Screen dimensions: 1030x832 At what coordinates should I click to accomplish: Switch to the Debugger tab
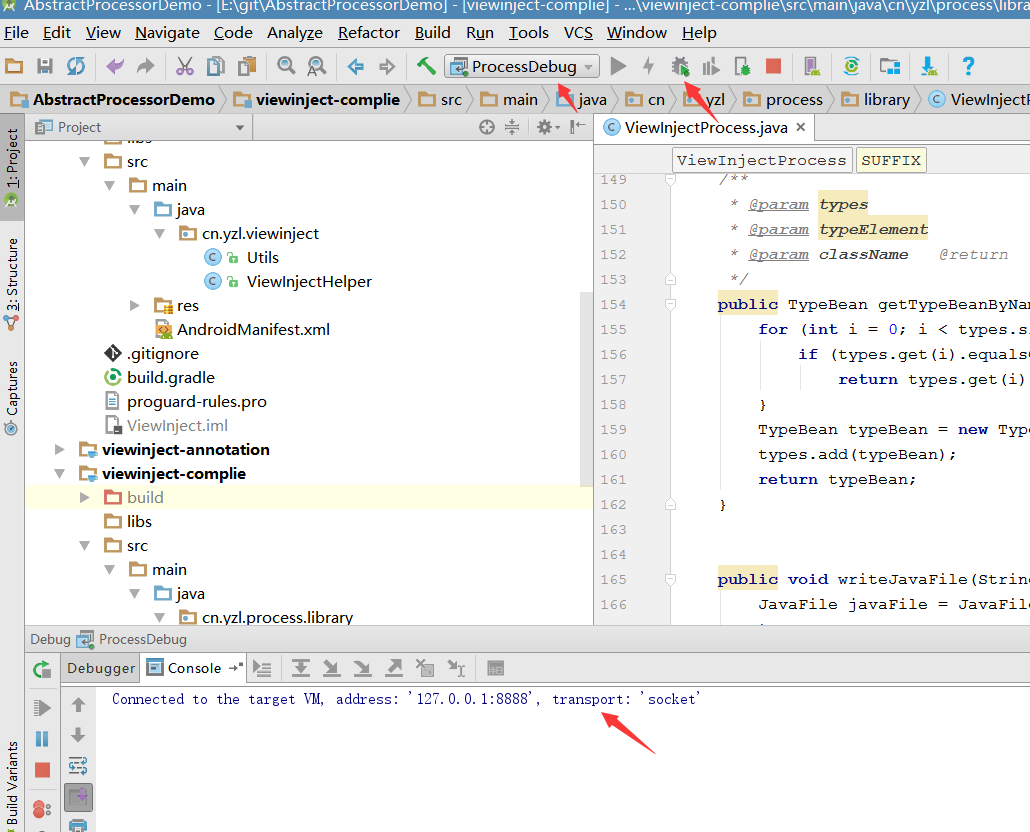click(x=101, y=668)
